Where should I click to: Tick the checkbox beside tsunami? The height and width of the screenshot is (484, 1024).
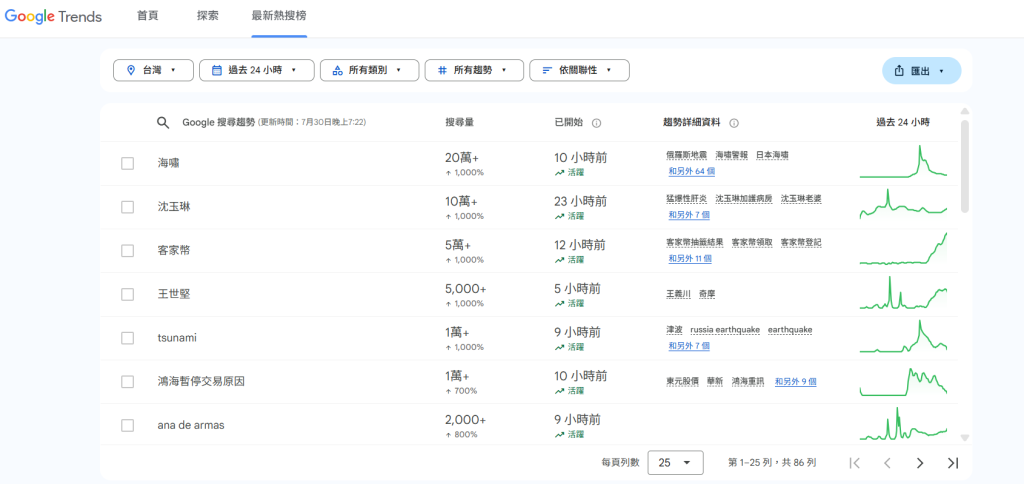[127, 338]
